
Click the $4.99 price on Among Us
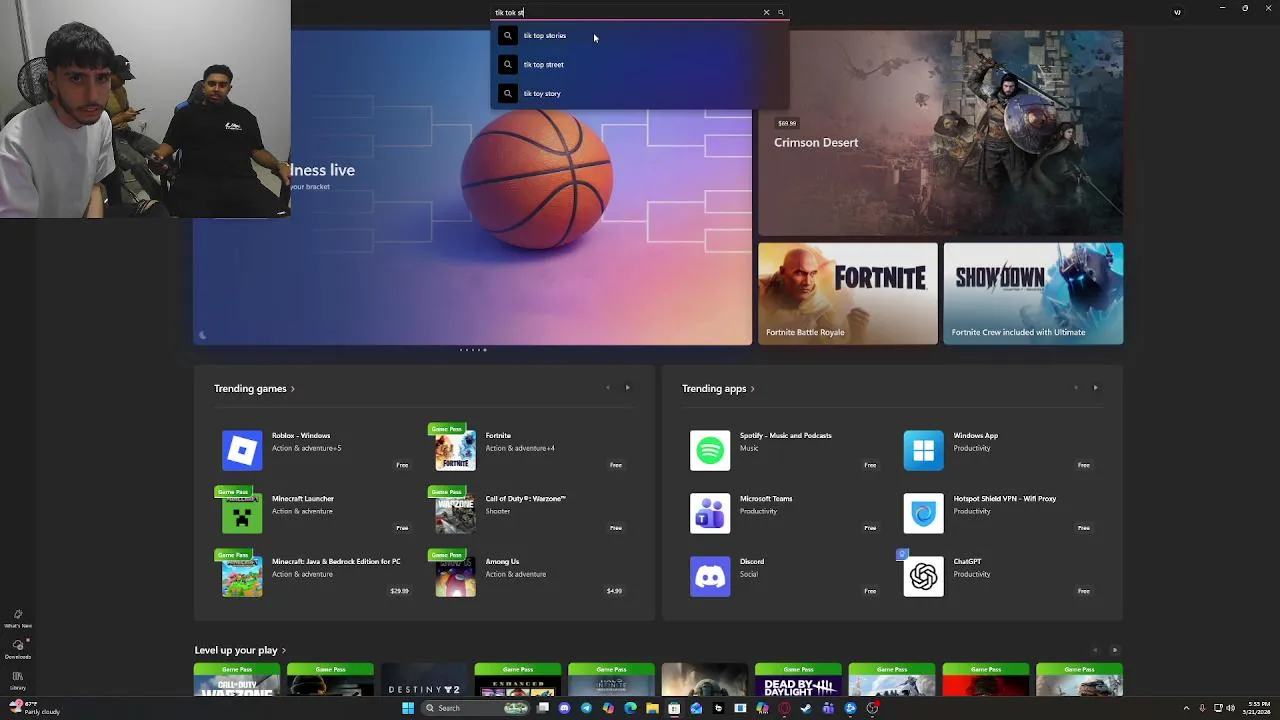click(614, 591)
